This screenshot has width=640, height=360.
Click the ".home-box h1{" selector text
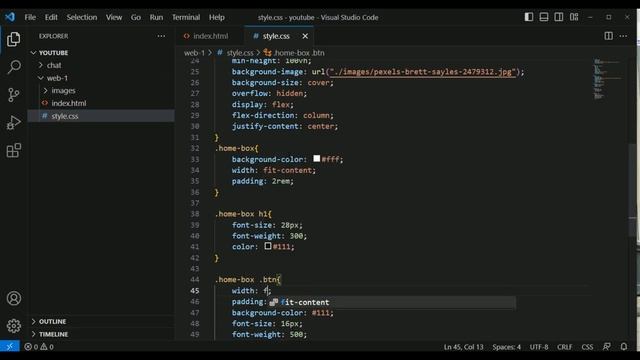244,214
